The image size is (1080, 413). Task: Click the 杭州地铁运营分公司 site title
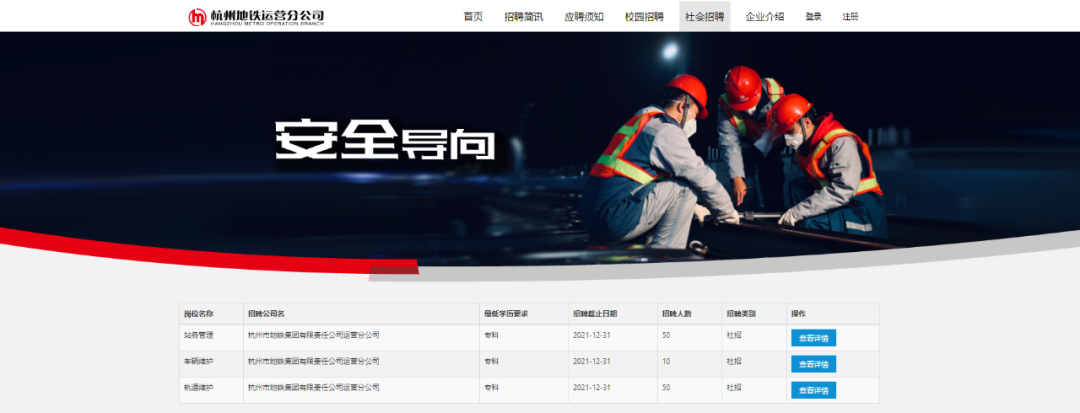coord(267,15)
